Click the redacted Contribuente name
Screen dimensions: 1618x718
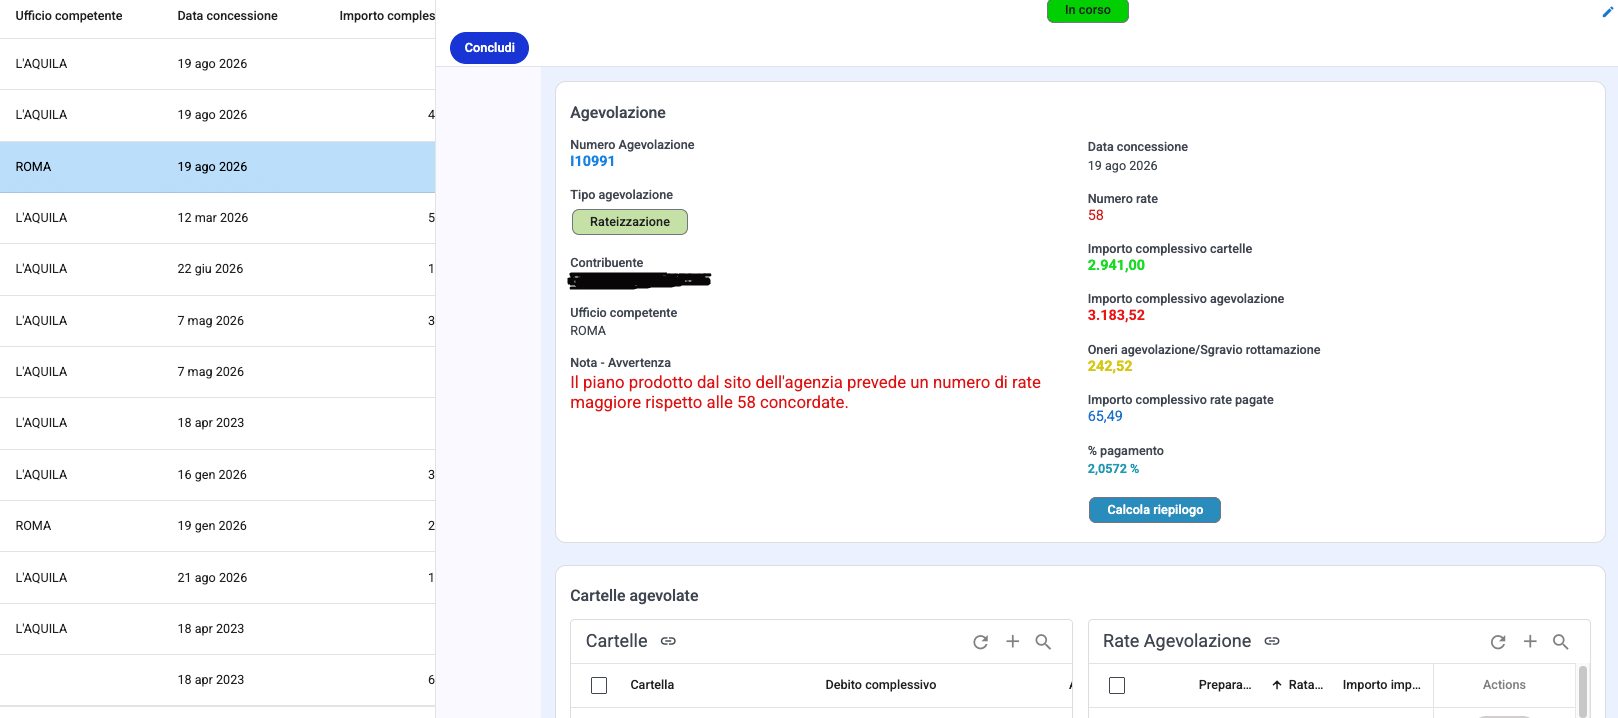pyautogui.click(x=639, y=280)
